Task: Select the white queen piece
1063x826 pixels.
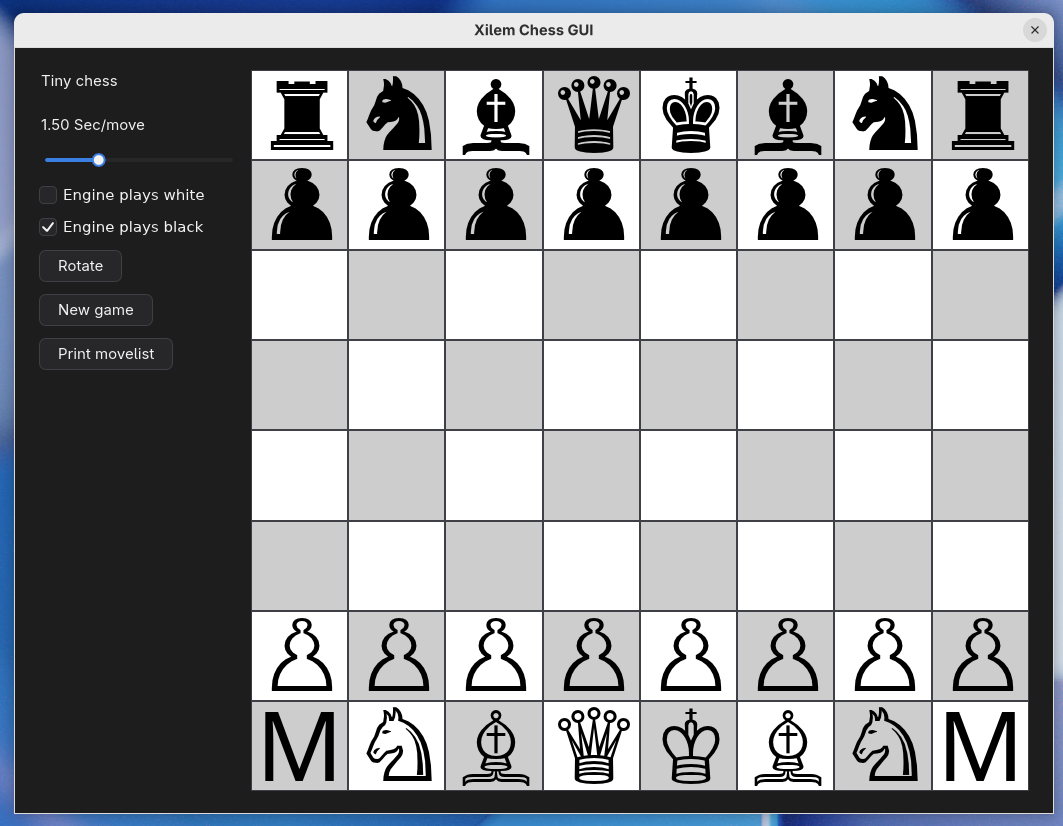Action: tap(592, 746)
